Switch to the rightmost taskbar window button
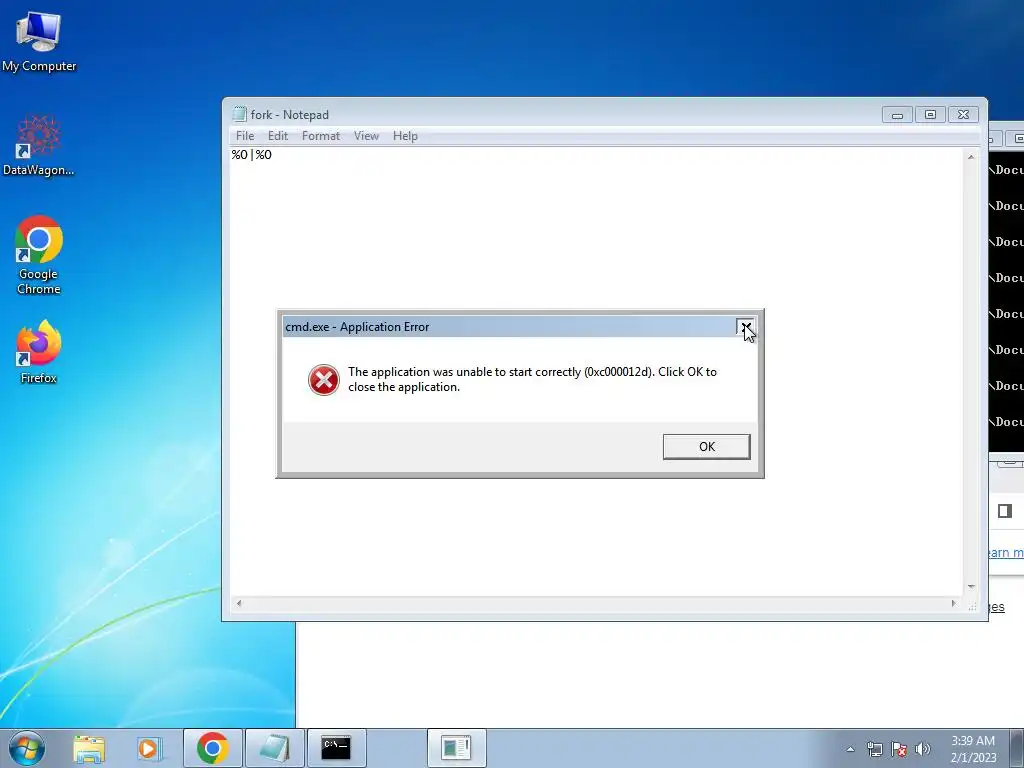Viewport: 1024px width, 768px height. [456, 748]
